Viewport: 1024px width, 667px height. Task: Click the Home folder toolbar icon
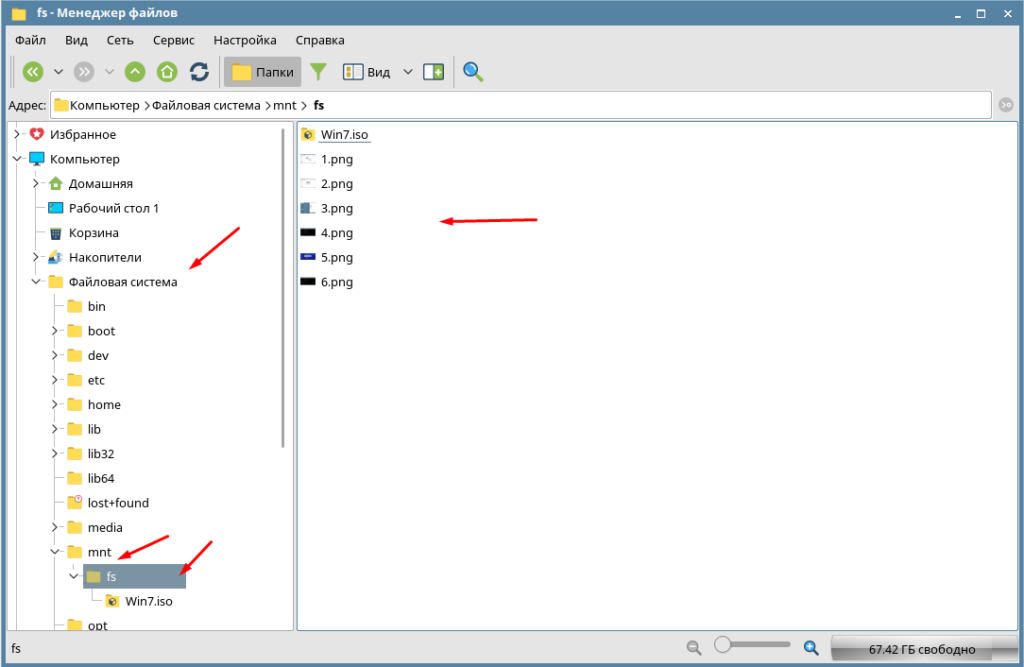click(167, 72)
